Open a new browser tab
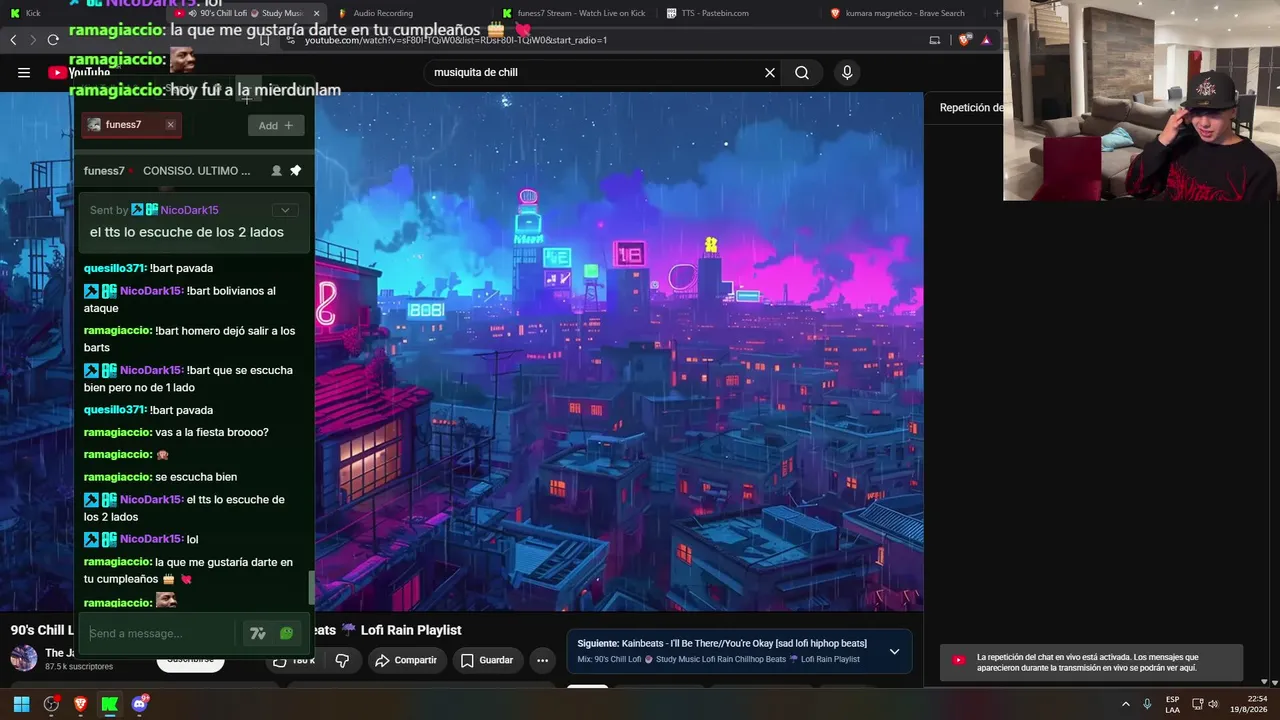 pyautogui.click(x=996, y=13)
